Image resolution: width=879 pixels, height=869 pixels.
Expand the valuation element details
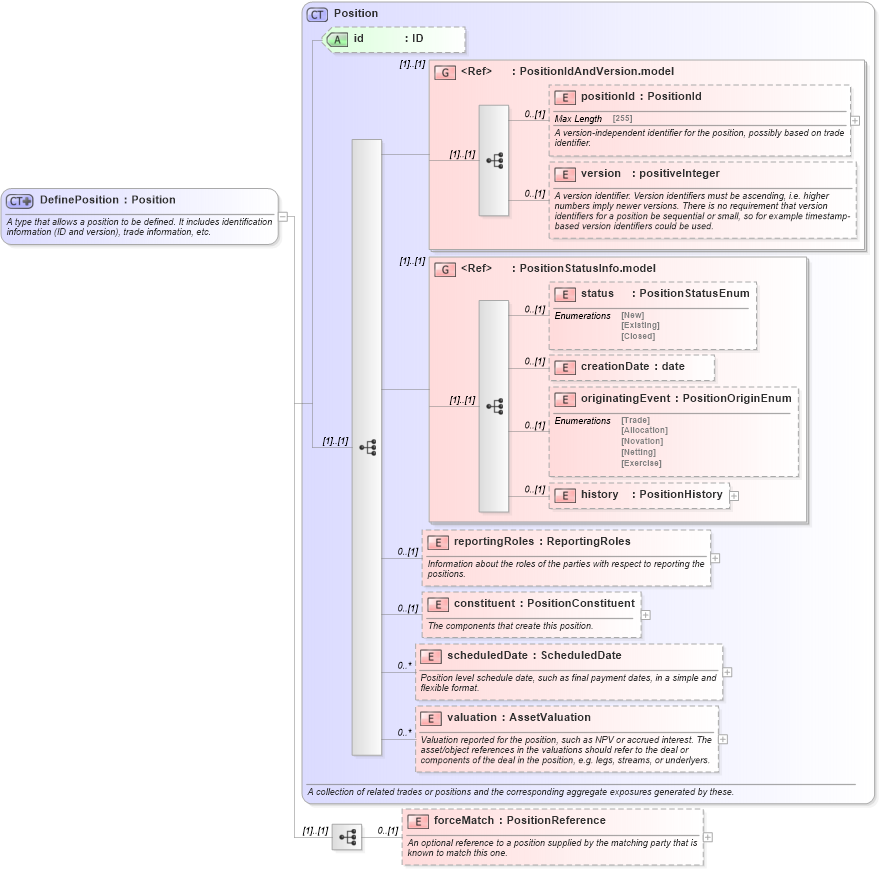click(x=722, y=738)
